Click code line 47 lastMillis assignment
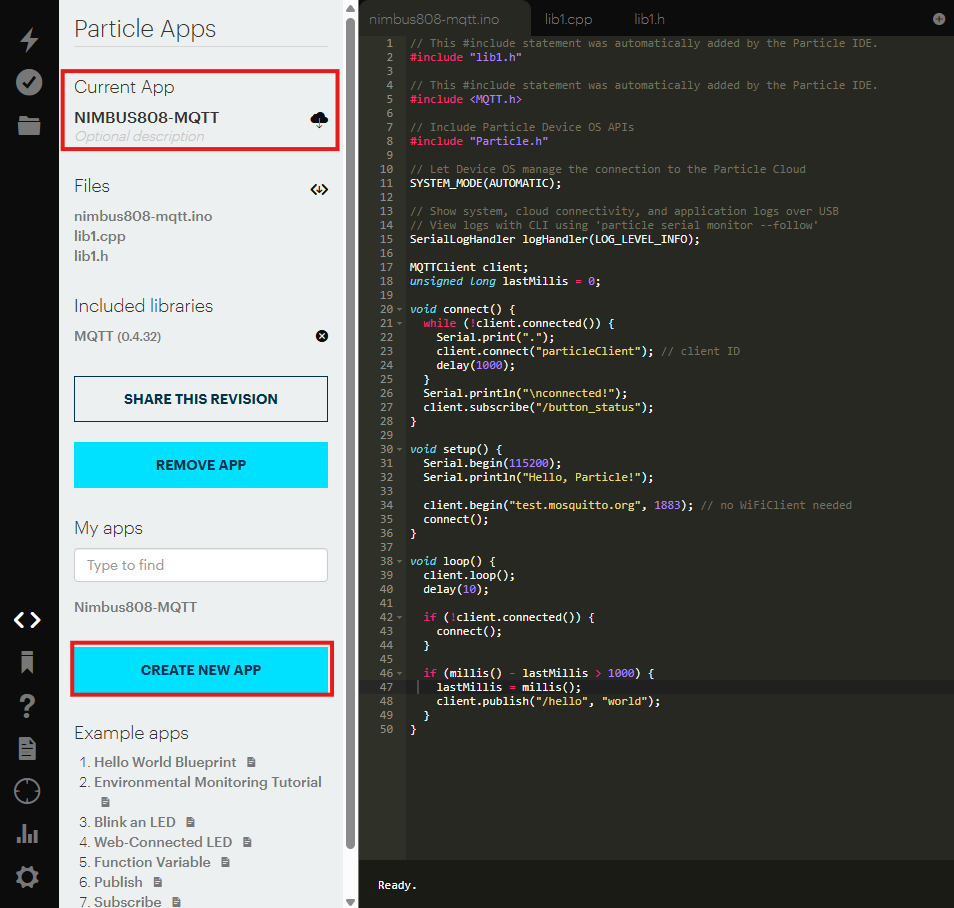The height and width of the screenshot is (908, 954). (508, 687)
